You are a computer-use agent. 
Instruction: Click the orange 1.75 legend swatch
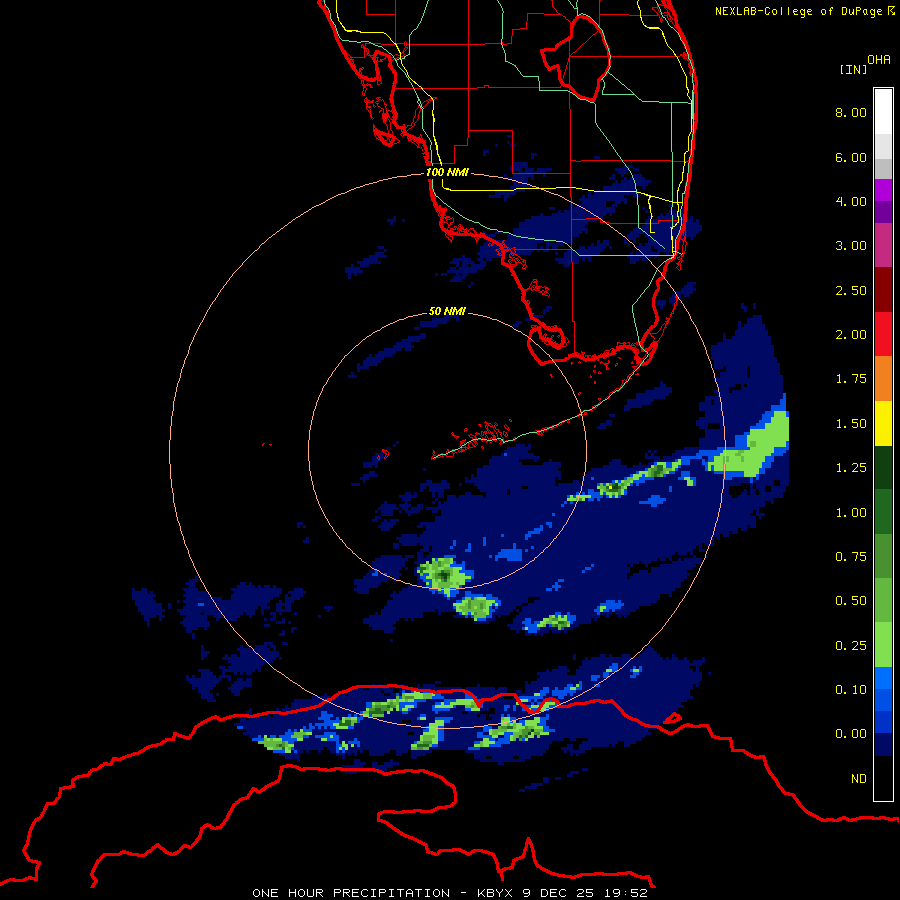[883, 378]
